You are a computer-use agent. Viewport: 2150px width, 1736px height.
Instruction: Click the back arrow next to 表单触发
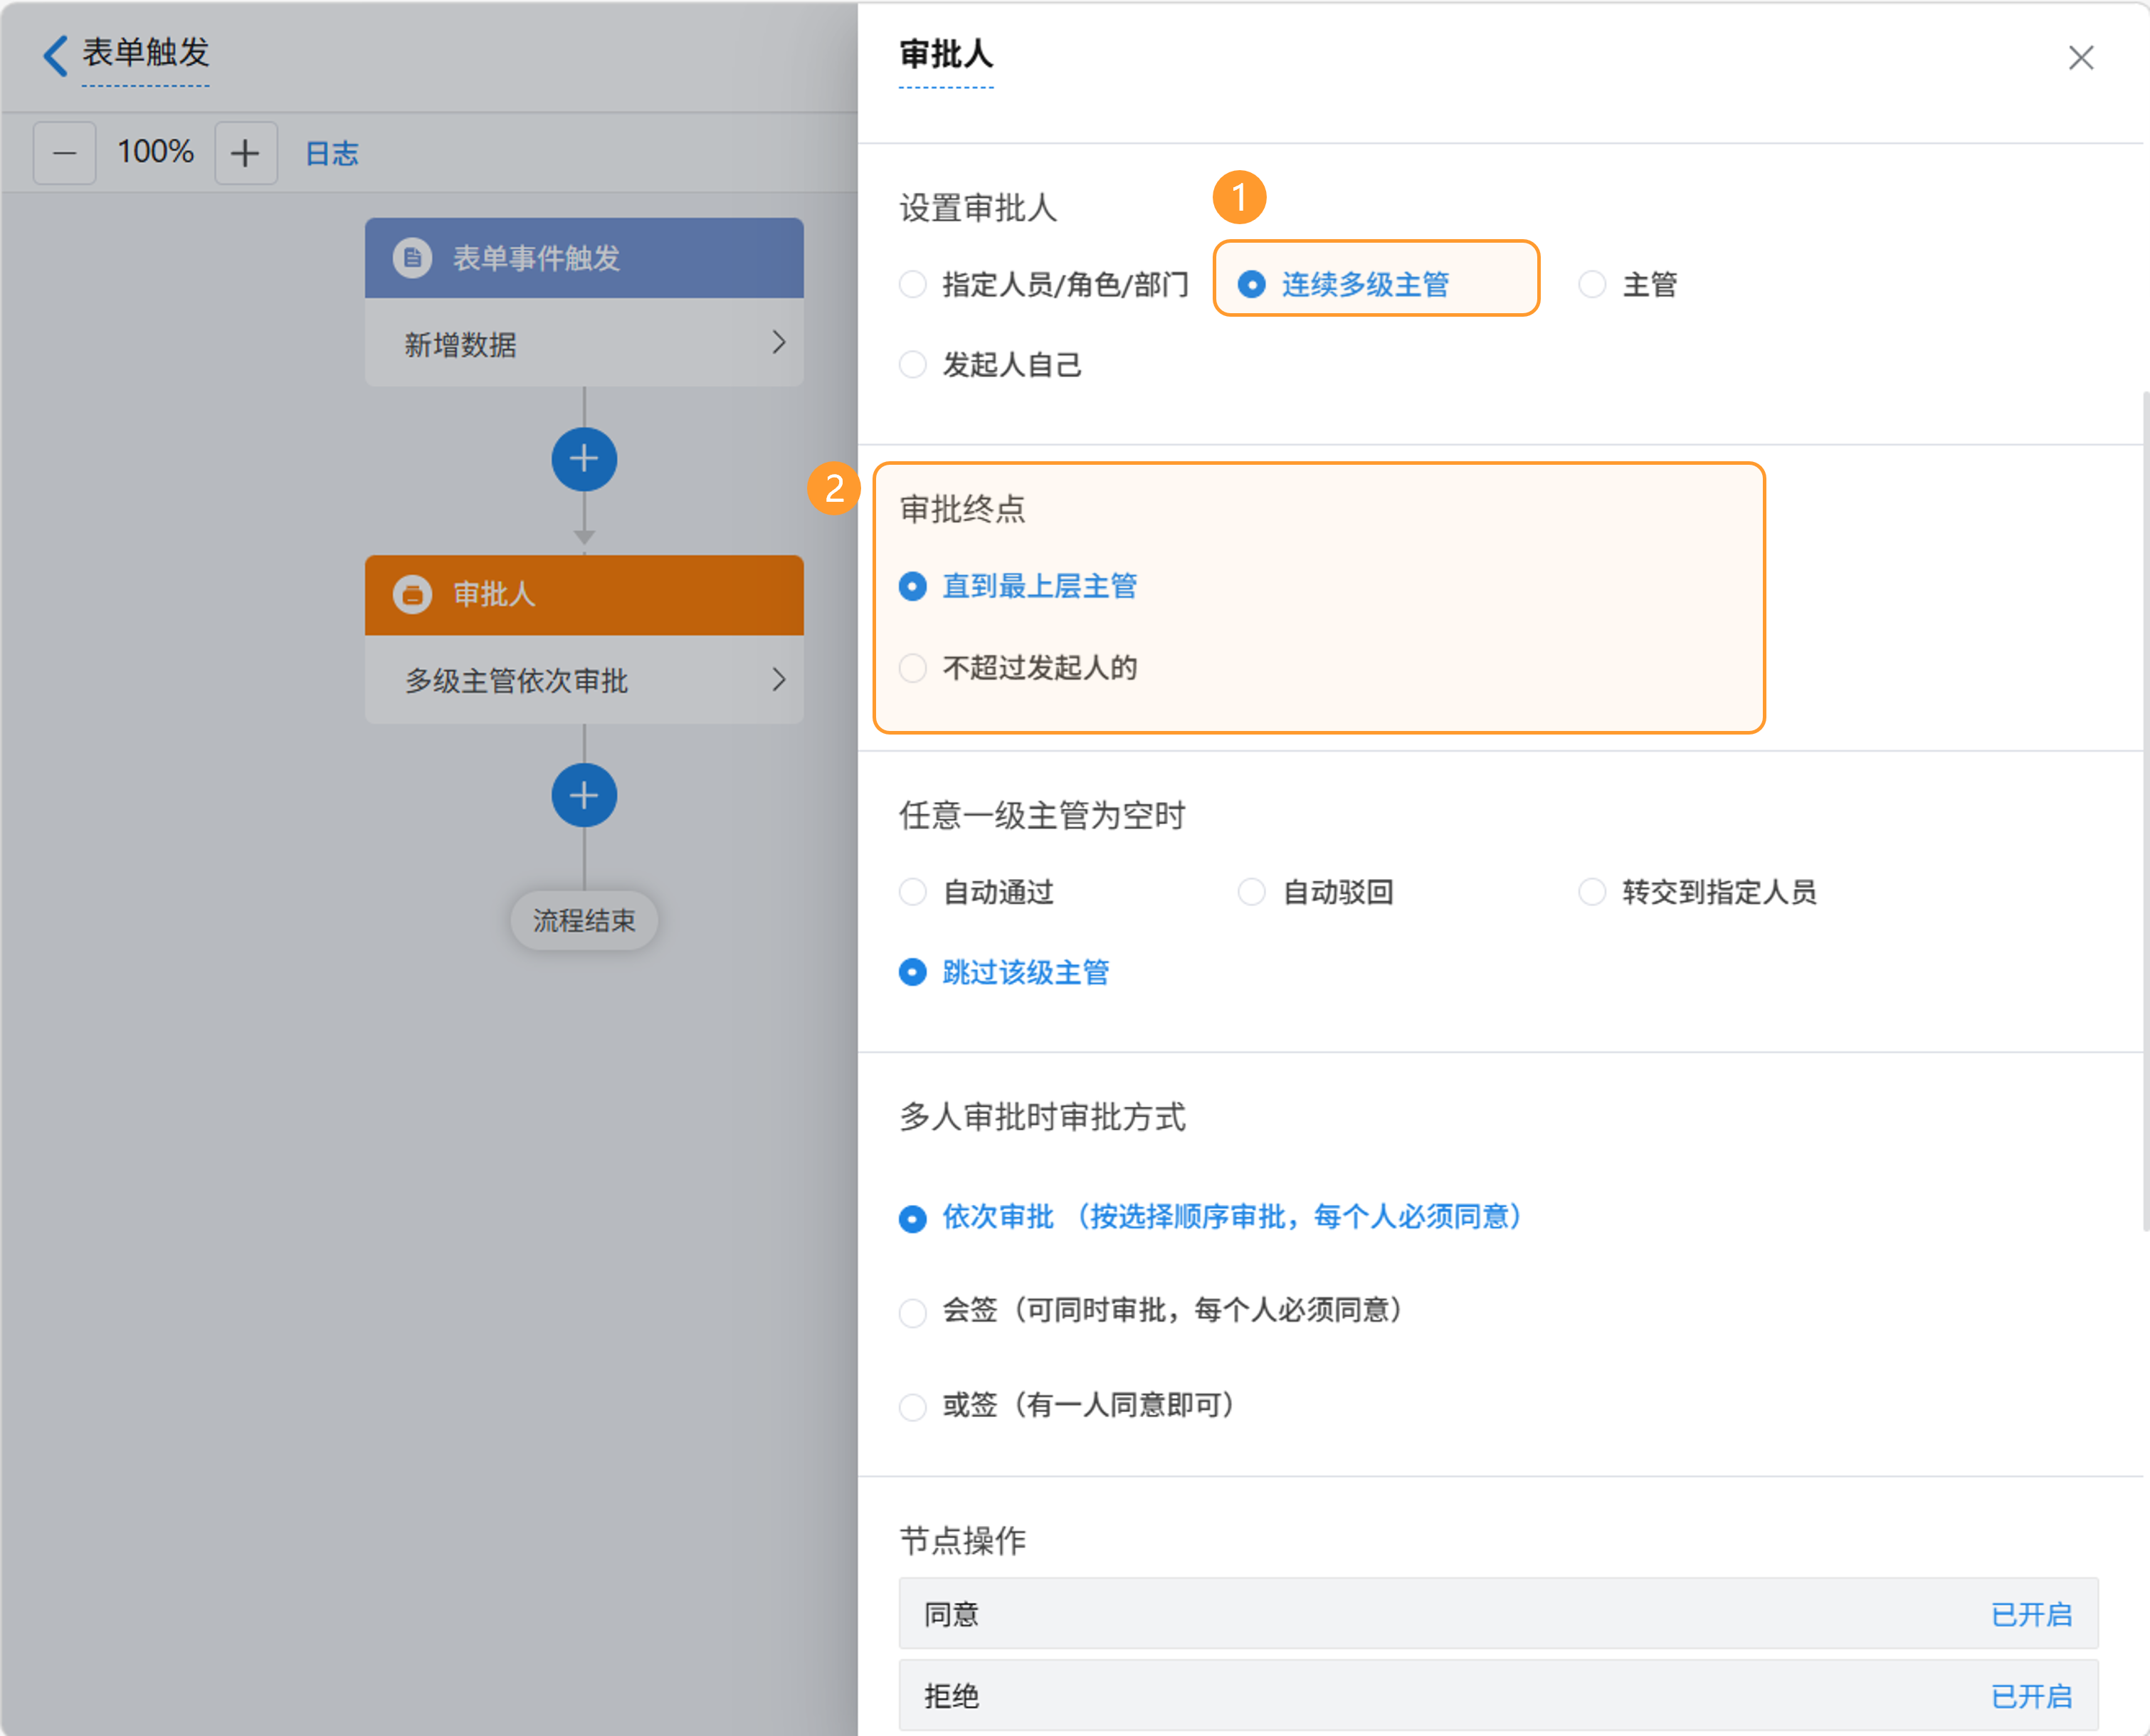(56, 55)
